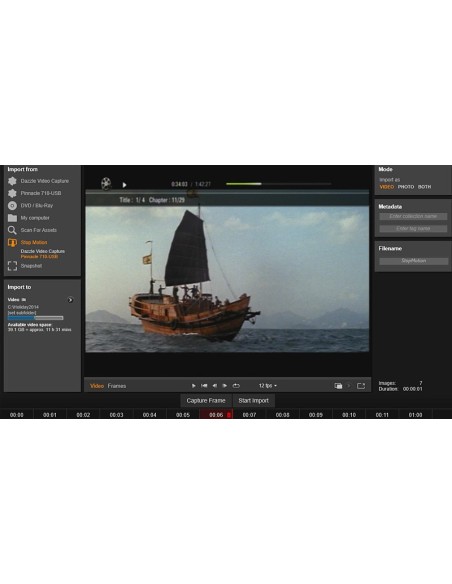Image resolution: width=452 pixels, height=584 pixels.
Task: Choose the Snapshot capture icon
Action: tap(12, 266)
